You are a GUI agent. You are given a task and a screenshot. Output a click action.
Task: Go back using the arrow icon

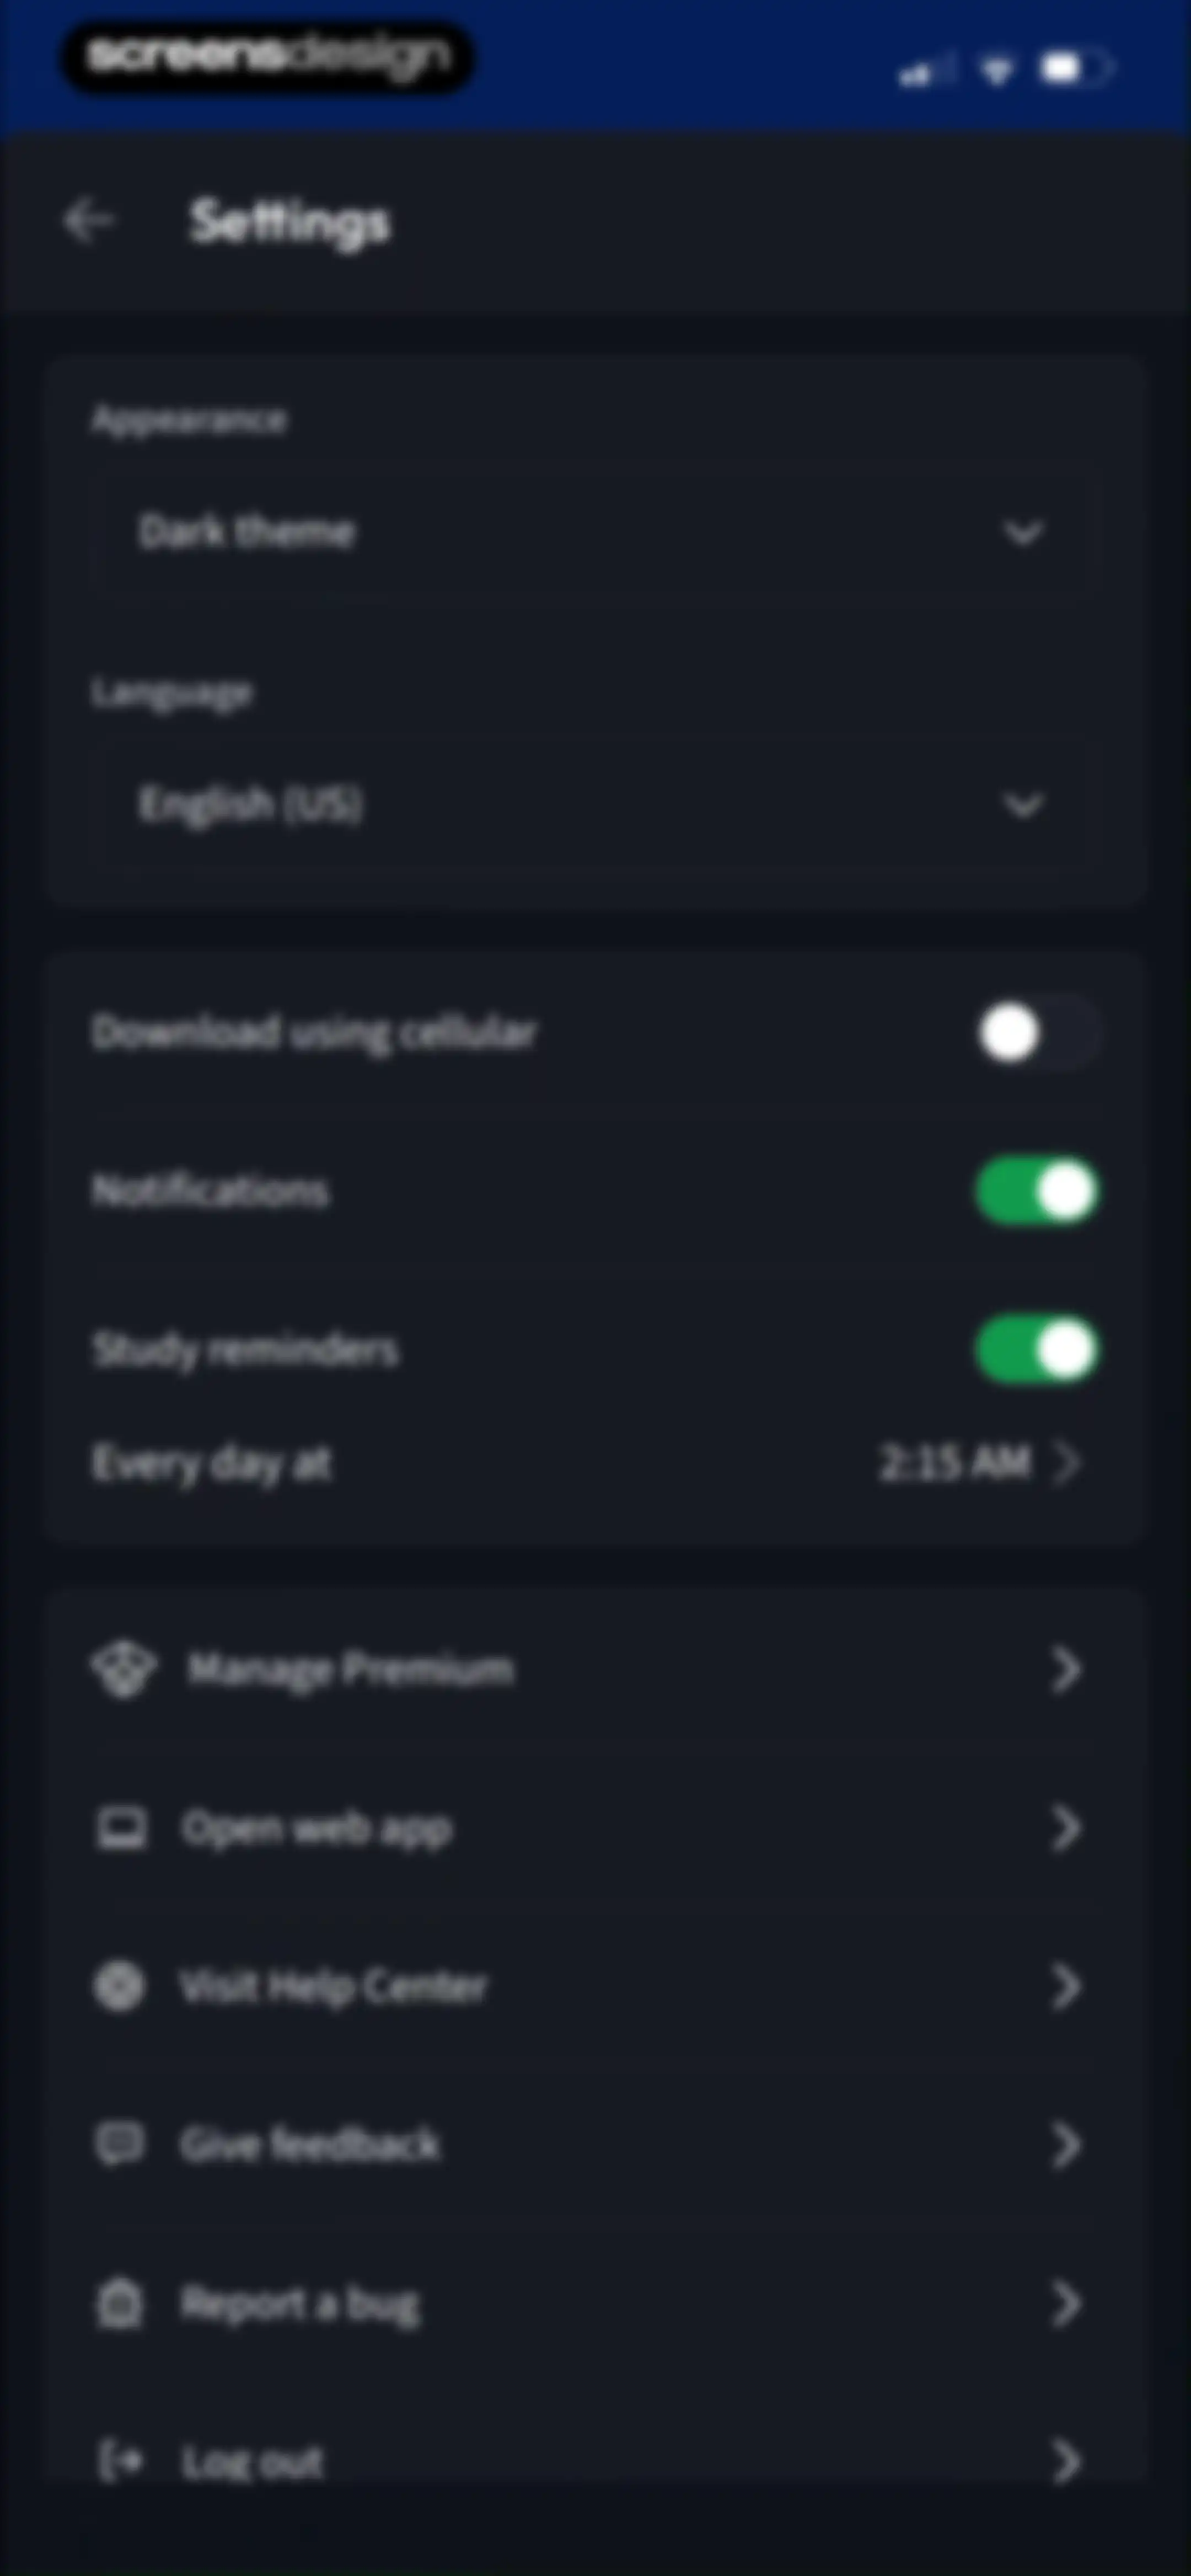[x=89, y=220]
